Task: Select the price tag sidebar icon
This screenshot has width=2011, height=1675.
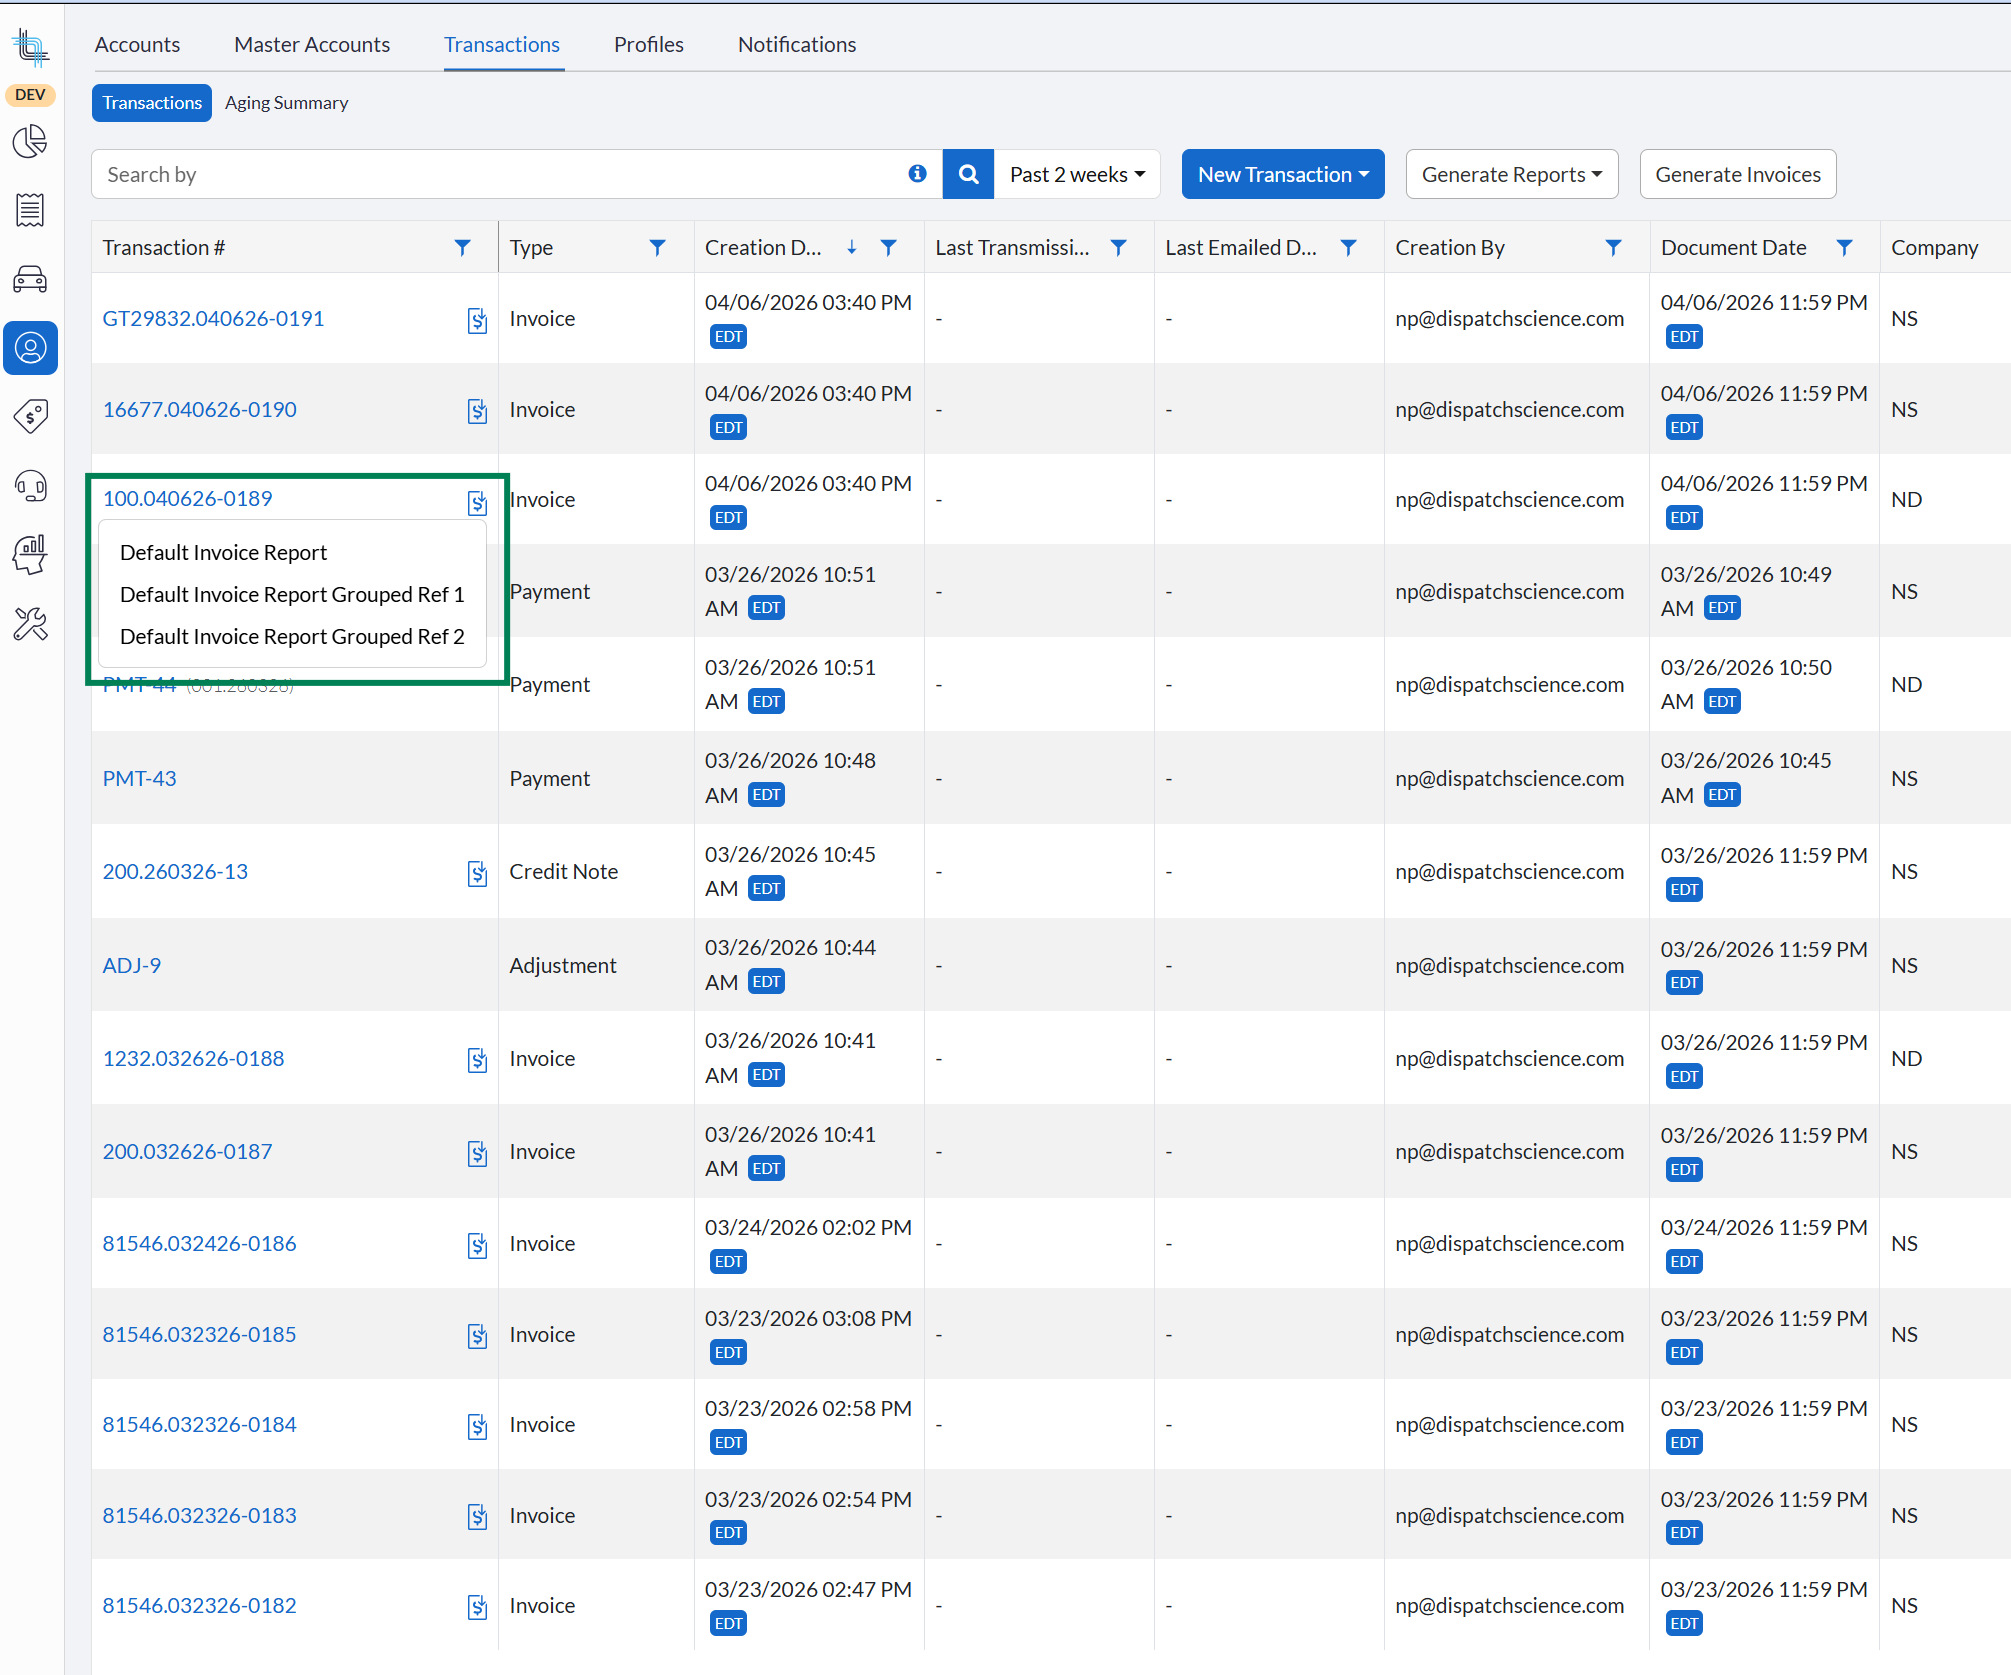Action: 30,416
